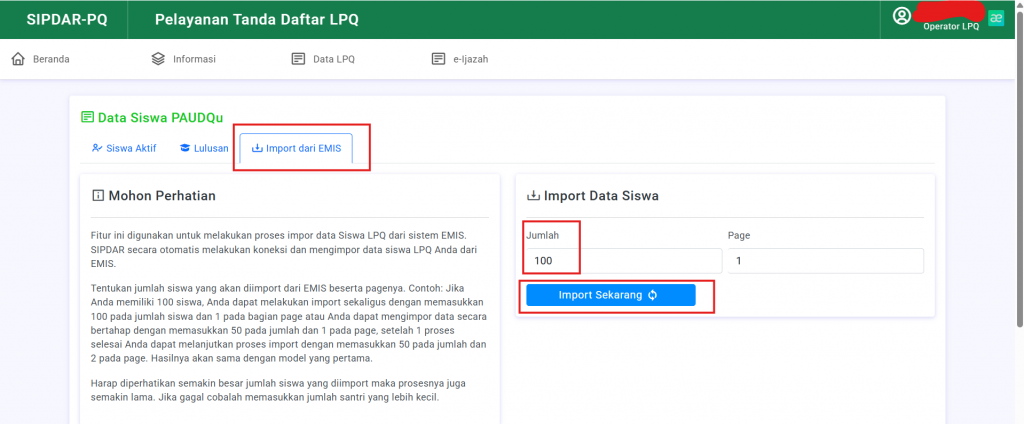The width and height of the screenshot is (1024, 424).
Task: Select the Import dari EMIS tab
Action: coord(296,148)
